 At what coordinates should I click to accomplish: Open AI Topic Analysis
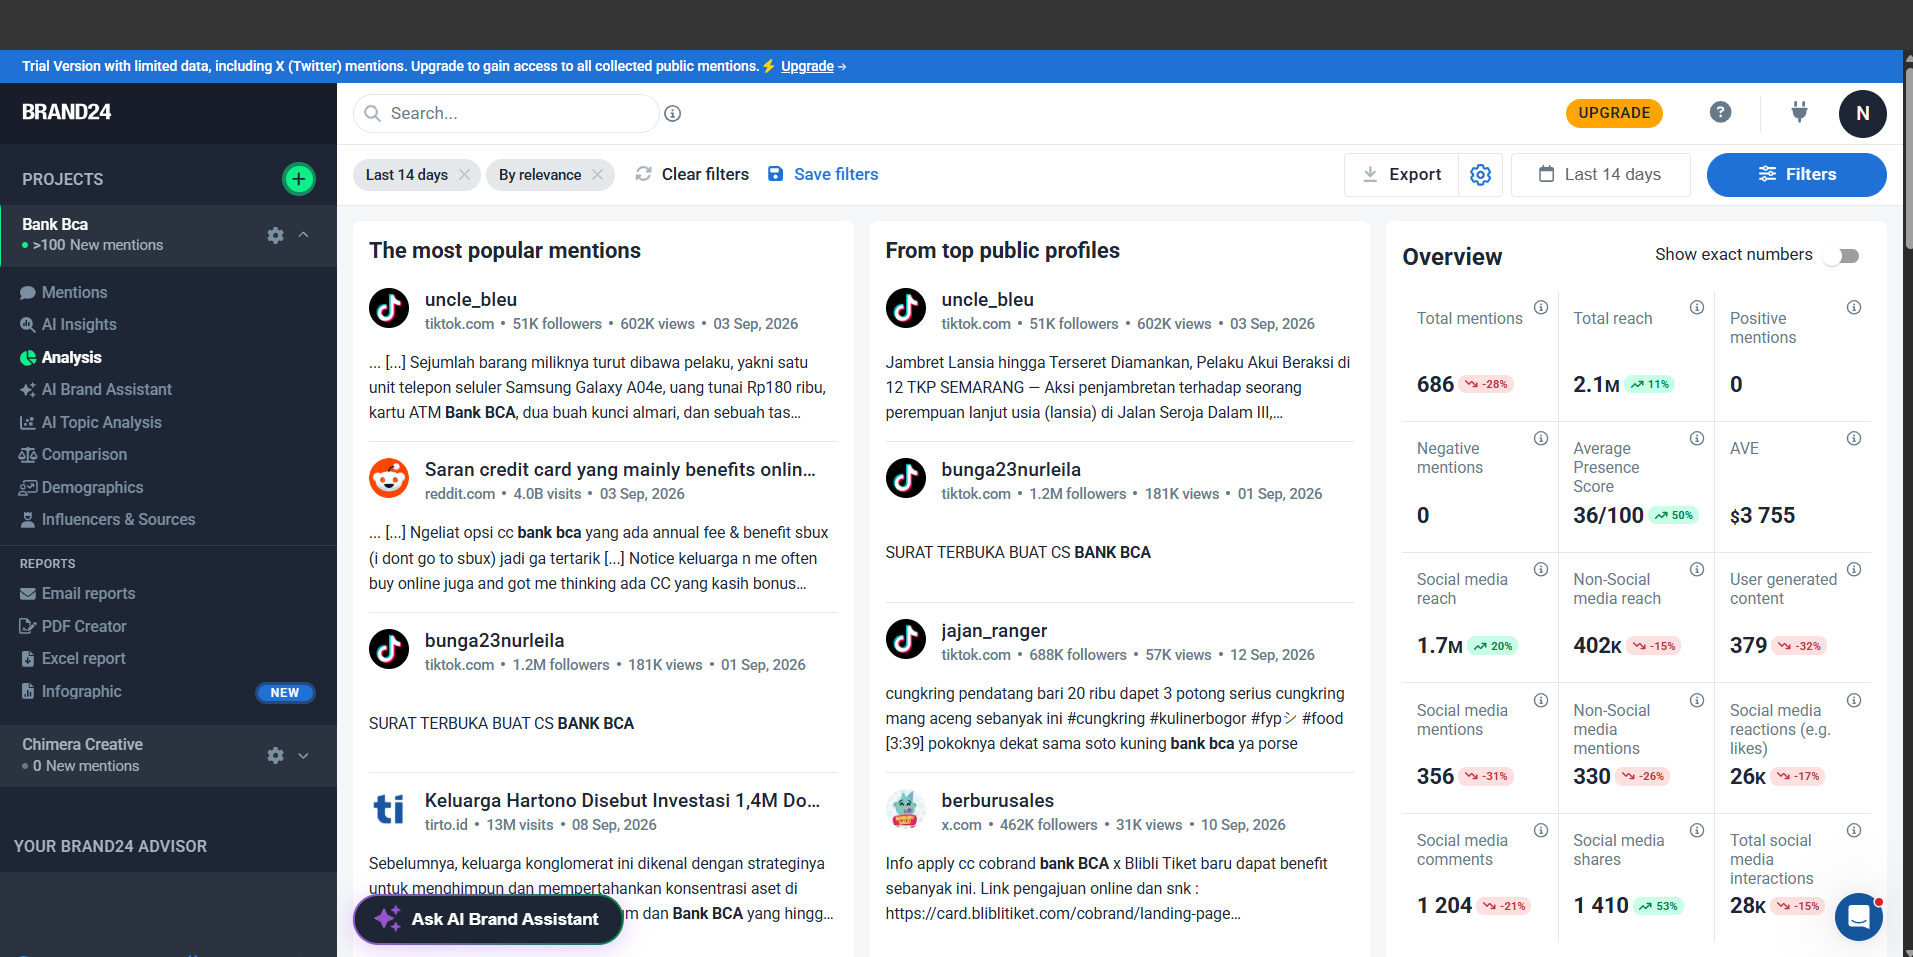tap(101, 422)
